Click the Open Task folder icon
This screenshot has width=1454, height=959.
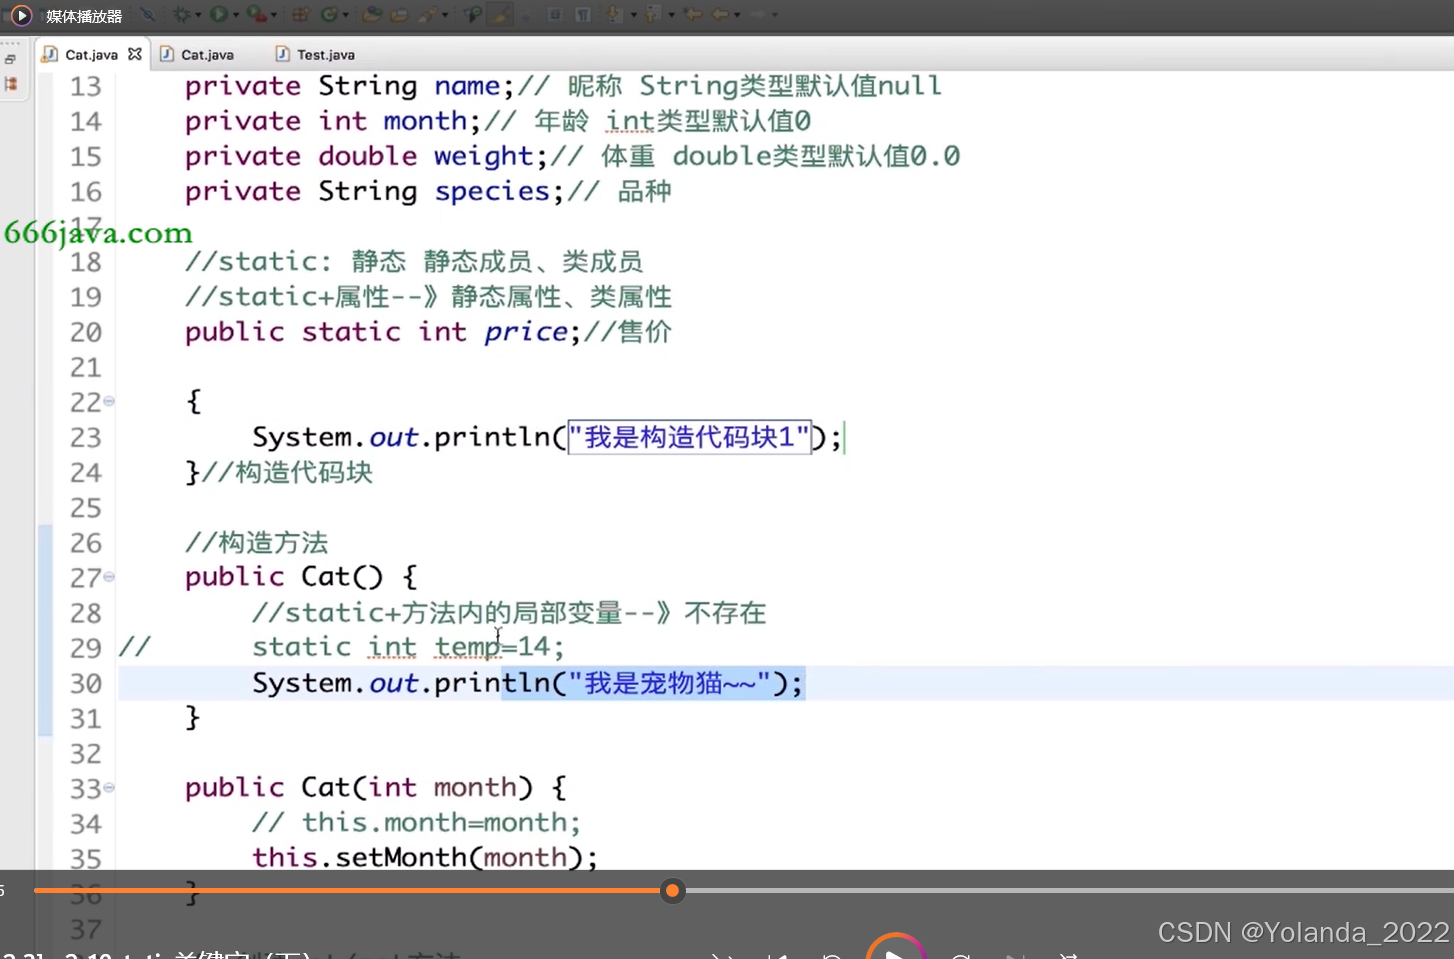point(399,15)
